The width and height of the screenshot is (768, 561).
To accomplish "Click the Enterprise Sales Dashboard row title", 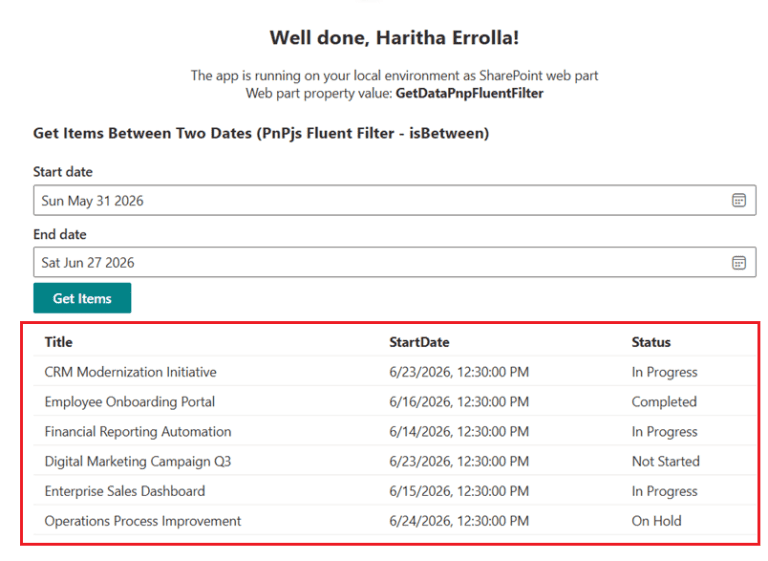I will coord(125,491).
